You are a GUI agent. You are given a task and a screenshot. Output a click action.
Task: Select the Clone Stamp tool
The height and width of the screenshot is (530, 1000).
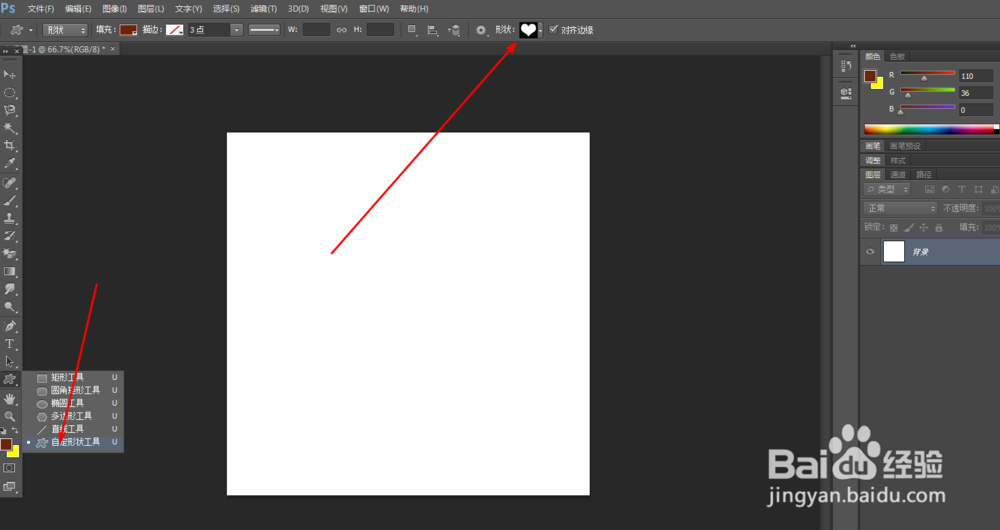[10, 218]
